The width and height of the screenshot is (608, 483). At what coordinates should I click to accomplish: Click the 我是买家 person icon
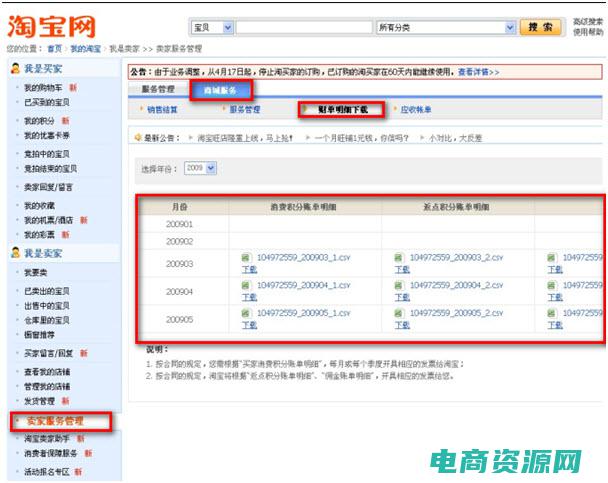(16, 68)
